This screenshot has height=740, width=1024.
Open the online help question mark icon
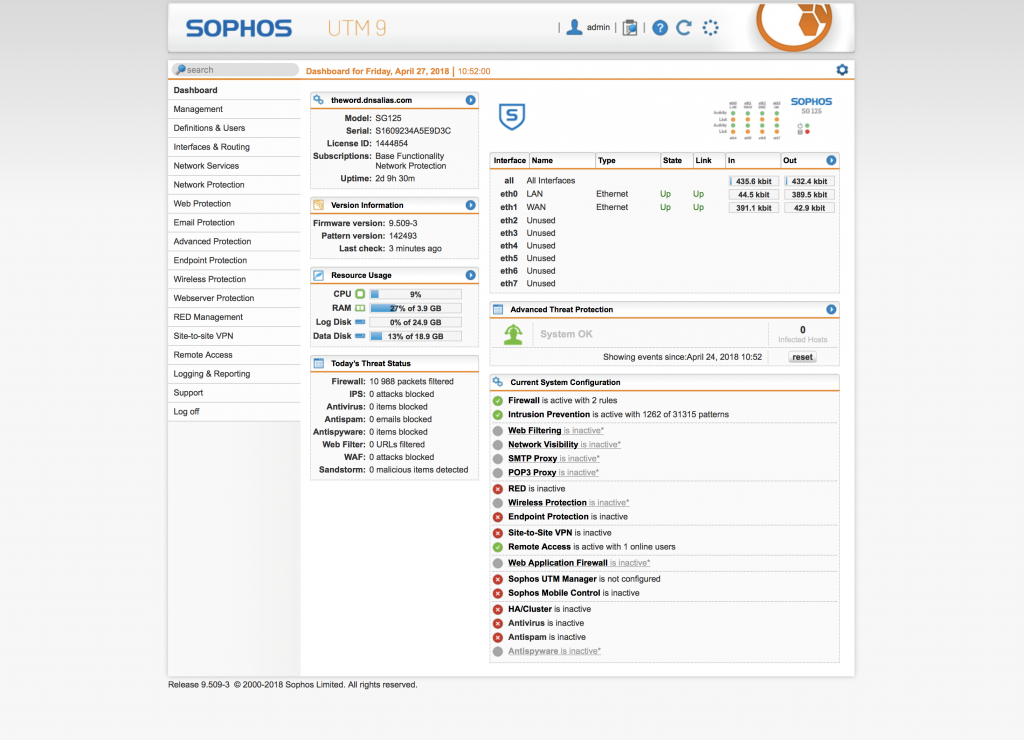coord(660,28)
